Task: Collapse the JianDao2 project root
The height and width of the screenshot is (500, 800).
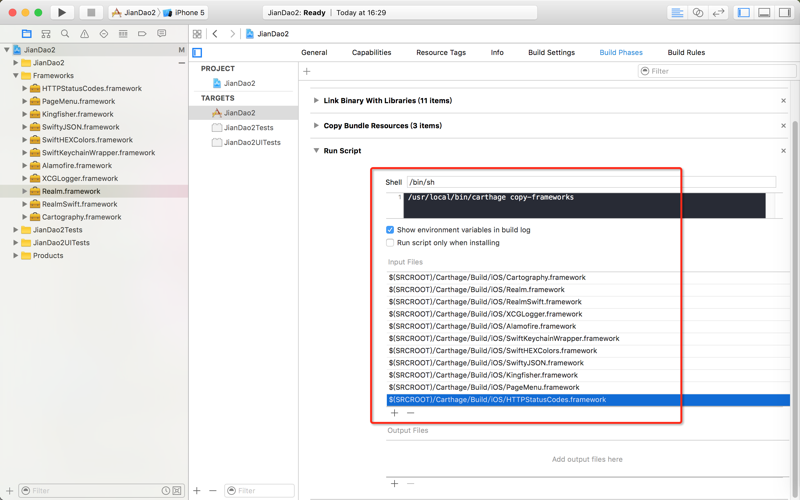Action: tap(7, 50)
